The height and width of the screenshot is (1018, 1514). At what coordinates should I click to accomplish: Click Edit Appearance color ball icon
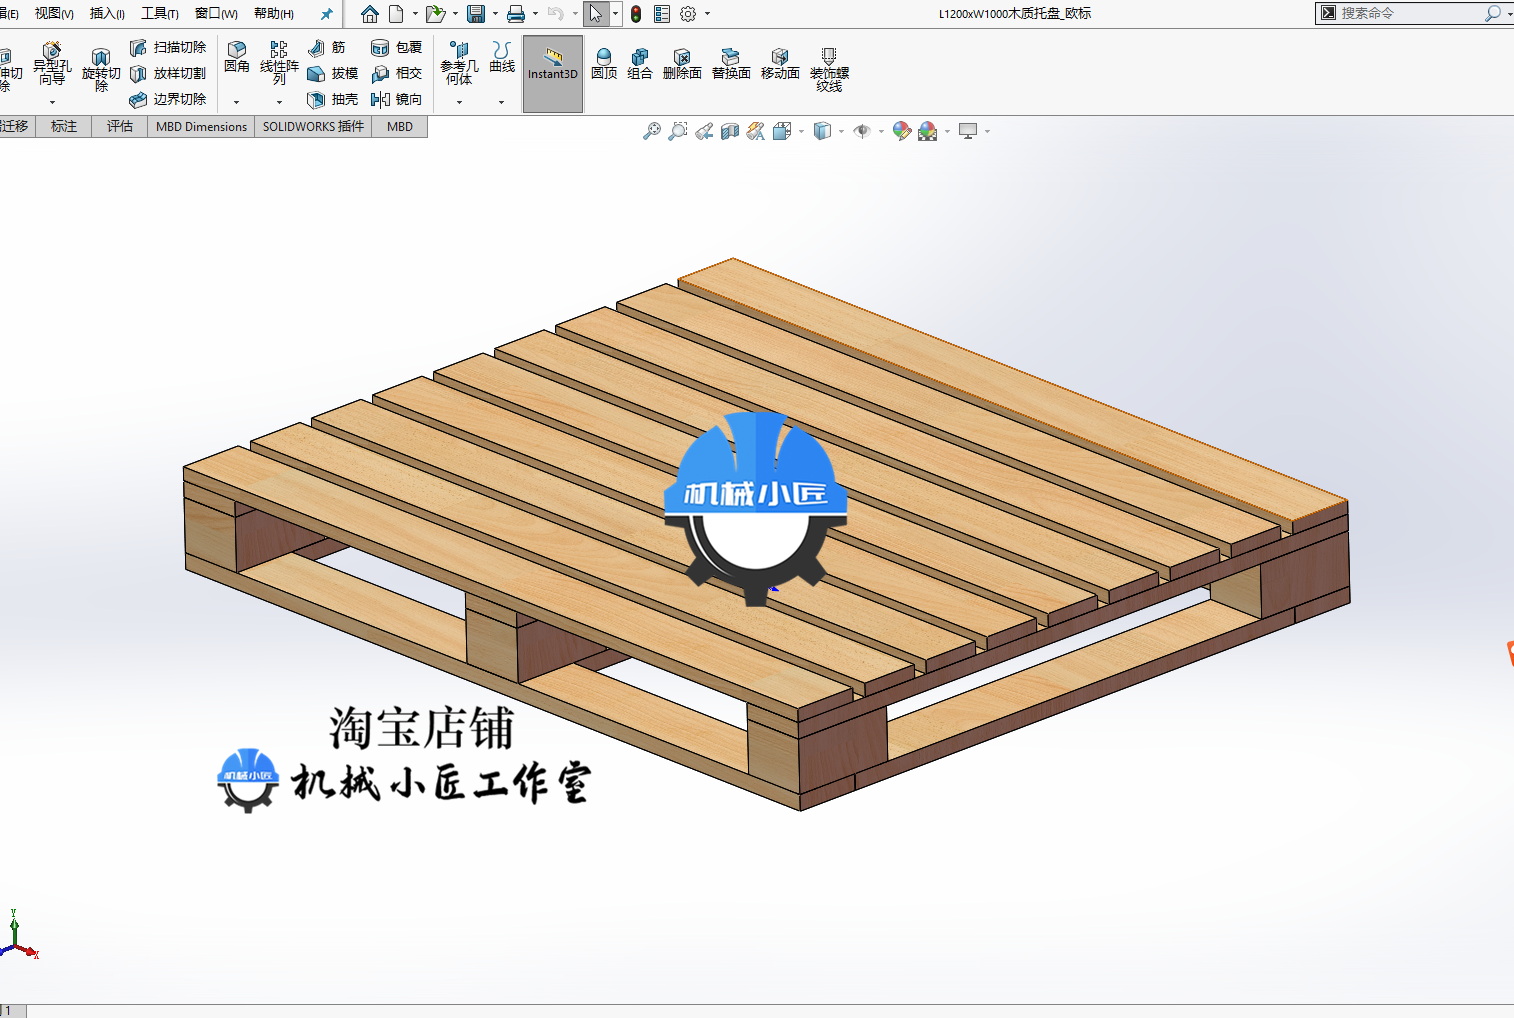tap(901, 131)
